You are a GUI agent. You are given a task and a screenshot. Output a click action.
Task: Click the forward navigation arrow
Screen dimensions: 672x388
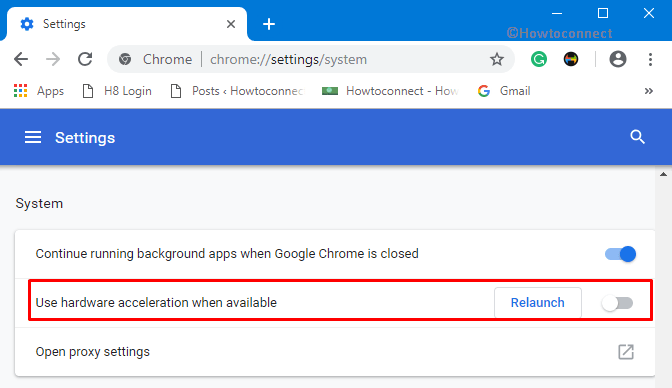click(x=53, y=59)
